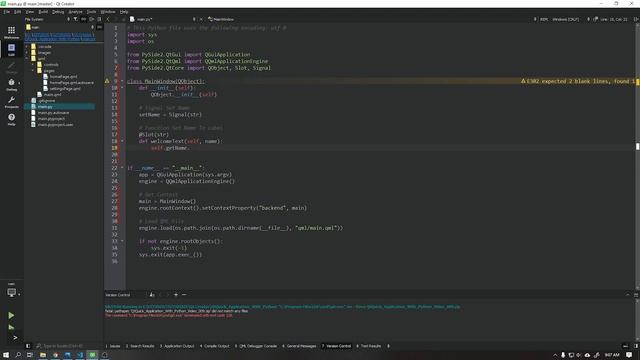Open the Help mode

point(11,119)
